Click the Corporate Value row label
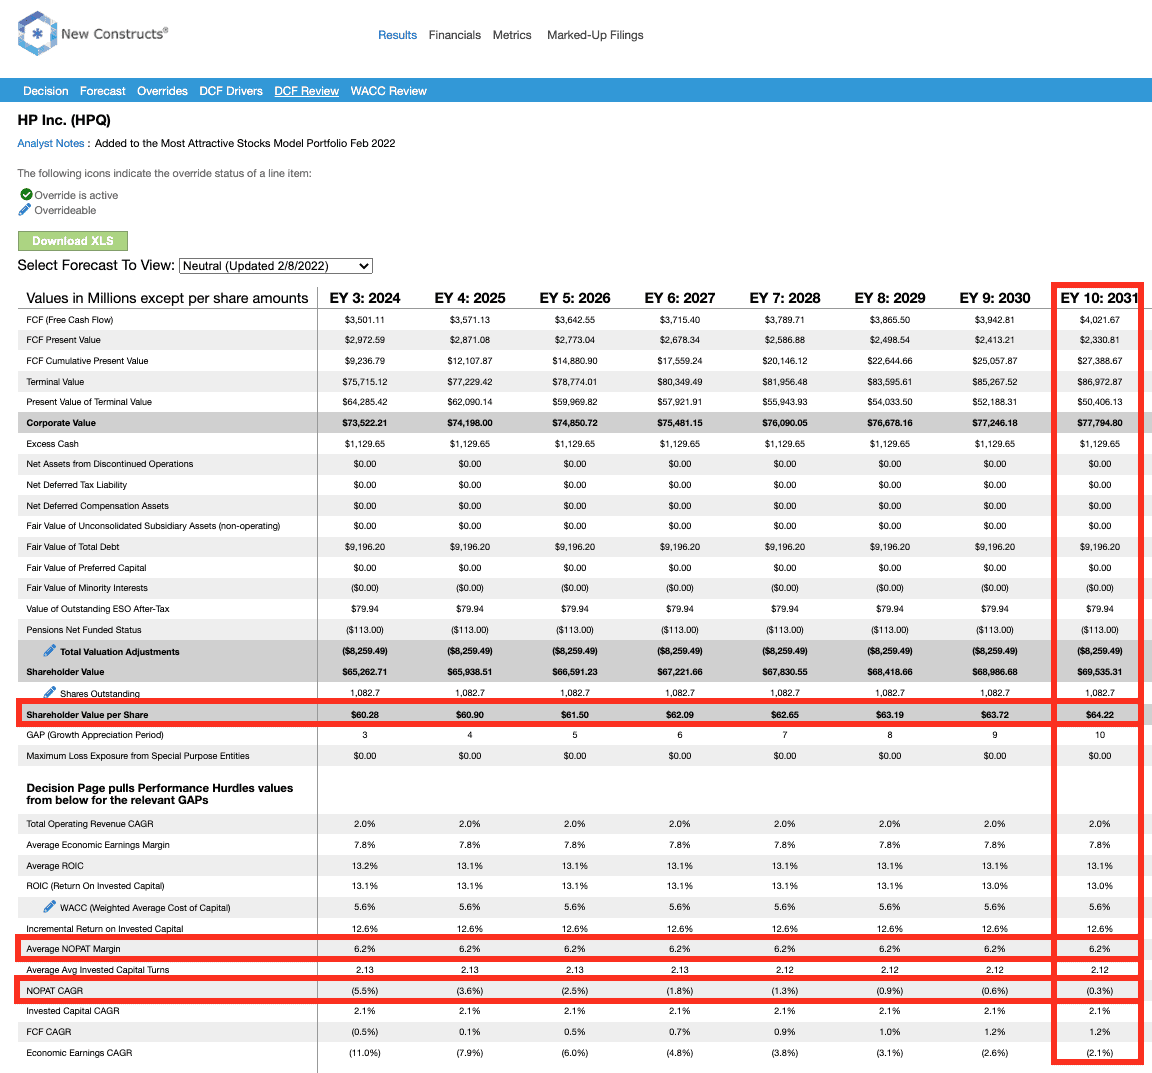1152x1073 pixels. [x=61, y=423]
